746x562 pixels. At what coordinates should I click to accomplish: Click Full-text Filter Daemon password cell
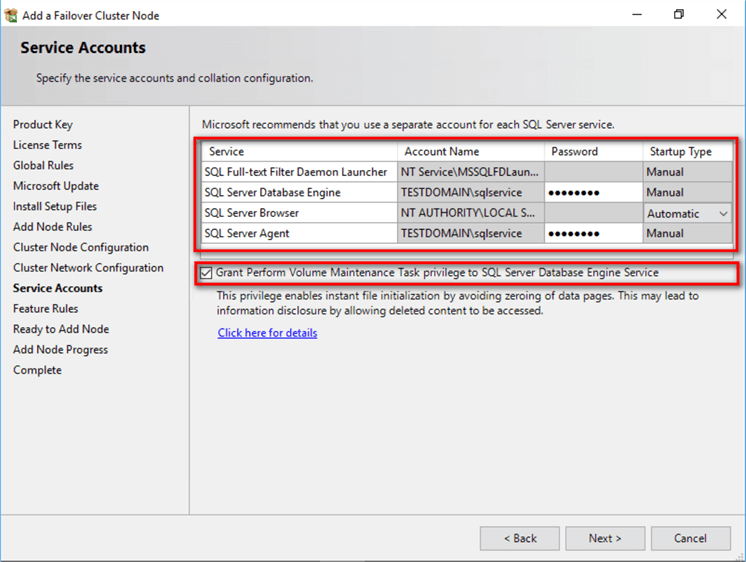(593, 172)
